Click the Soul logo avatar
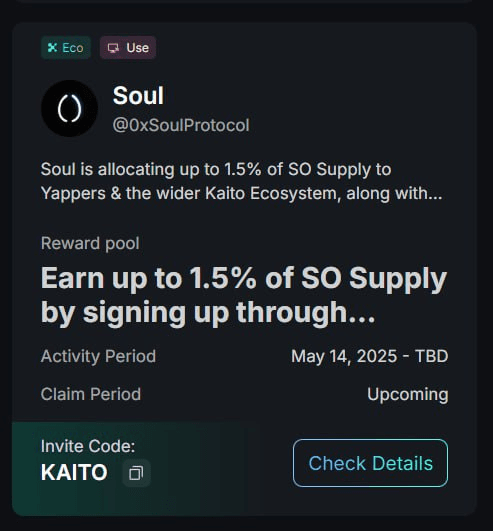Image resolution: width=493 pixels, height=531 pixels. pos(69,108)
